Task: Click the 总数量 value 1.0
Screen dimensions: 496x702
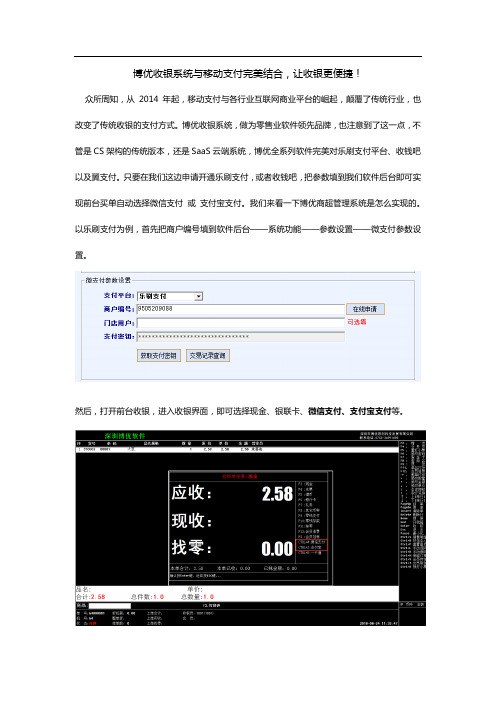Action: (x=208, y=597)
